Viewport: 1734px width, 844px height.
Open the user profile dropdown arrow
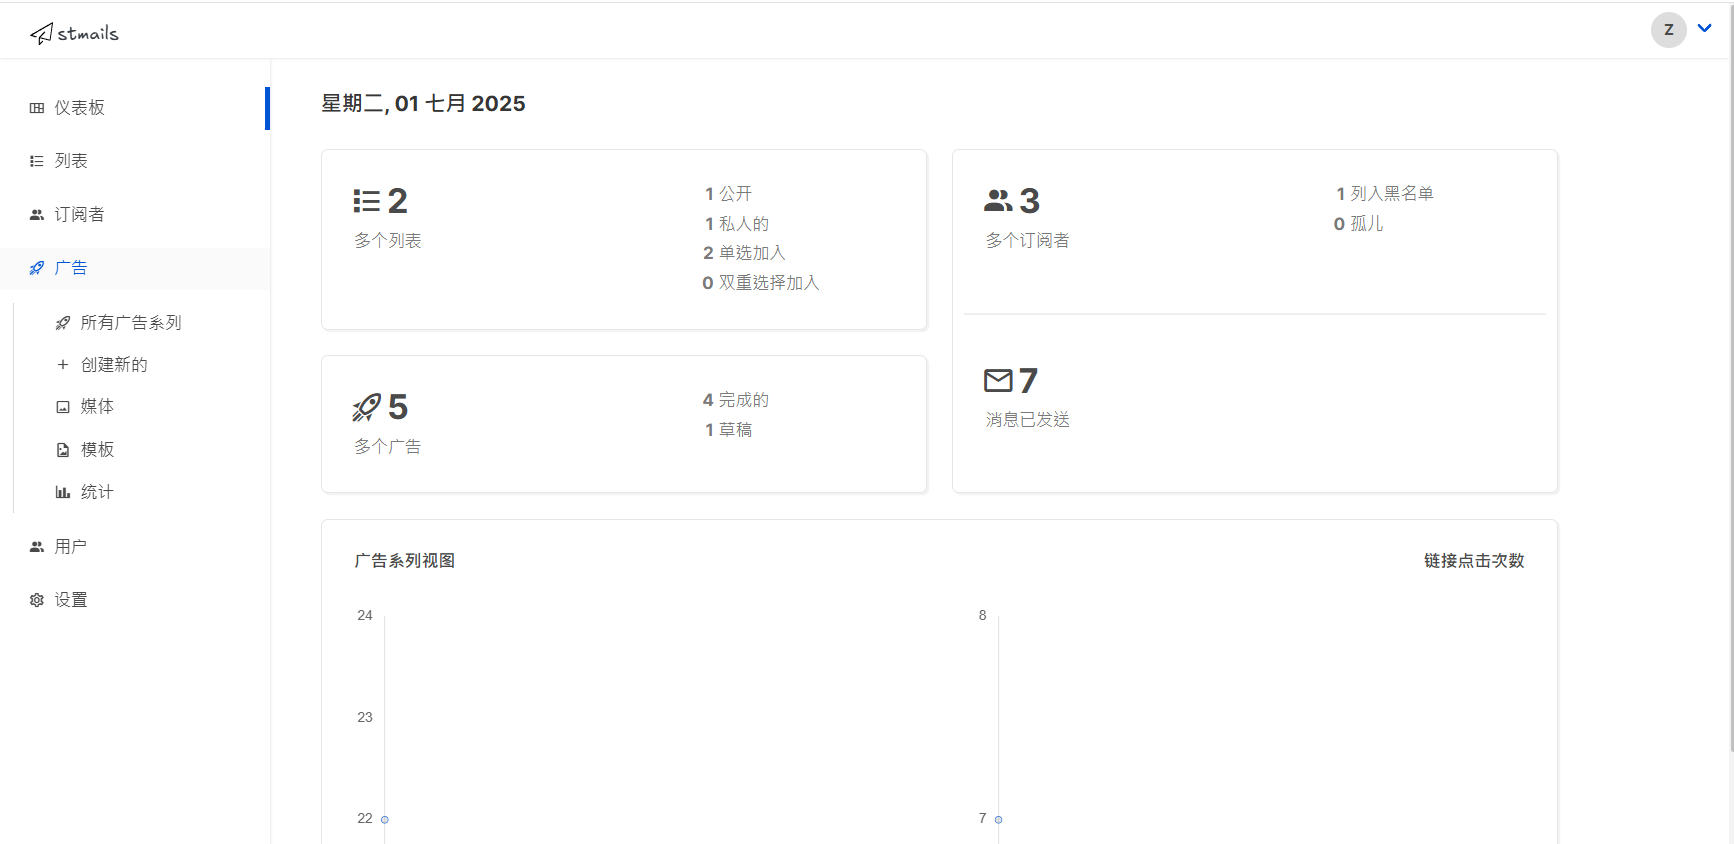[x=1705, y=29]
